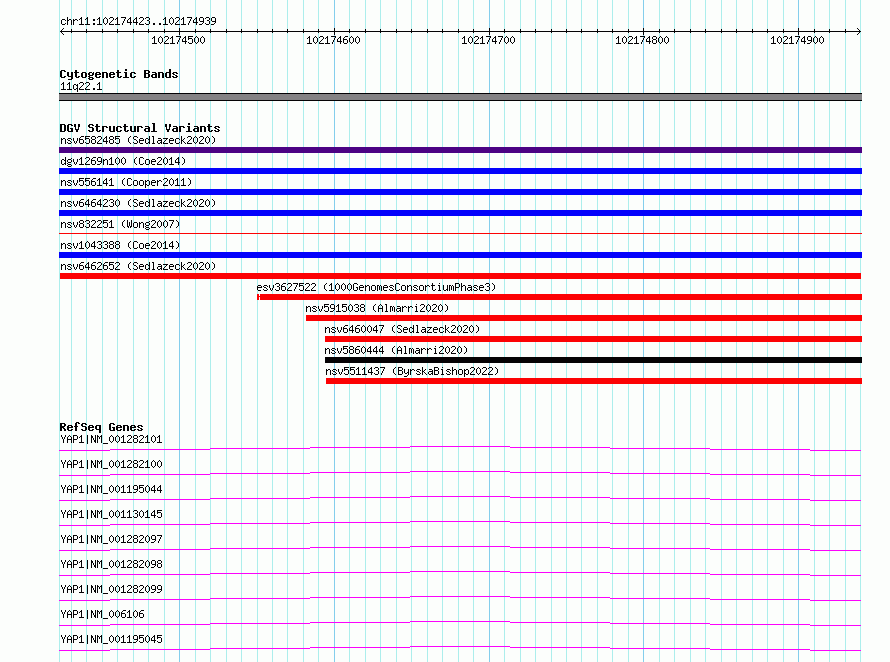Select transcript YAP1|NM_001282100

[x=111, y=464]
